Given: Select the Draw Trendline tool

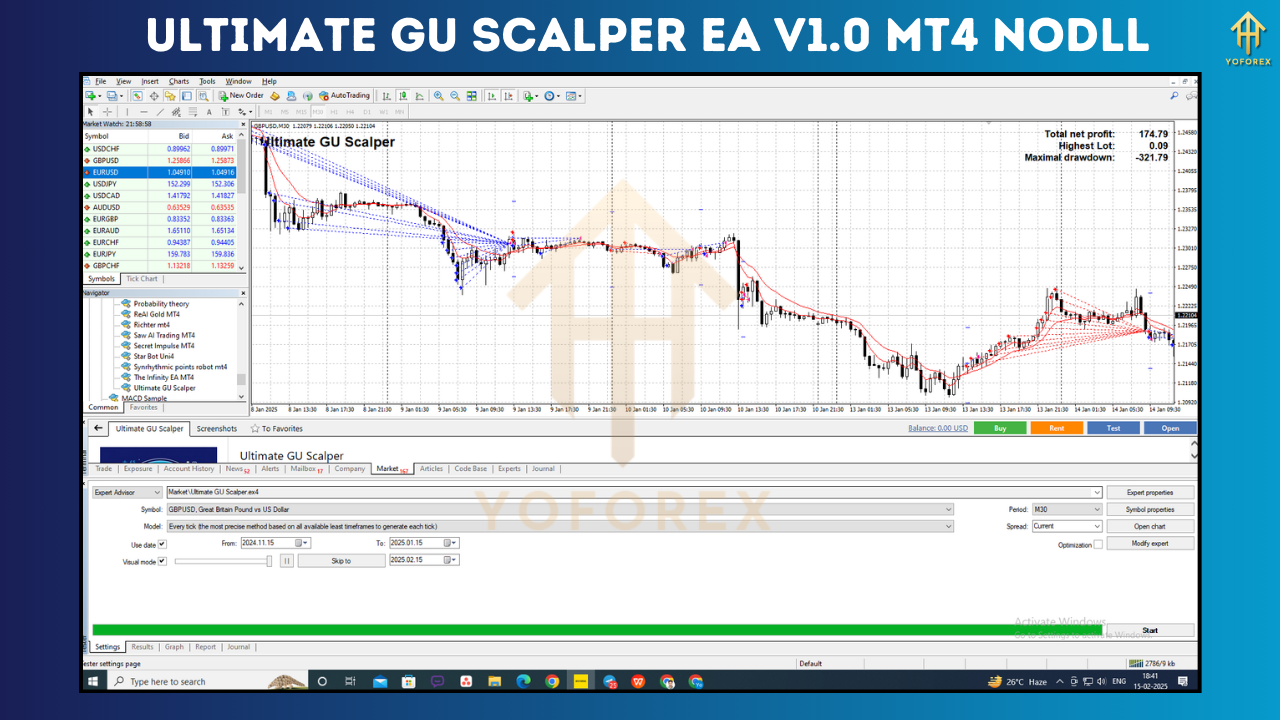Looking at the screenshot, I should coord(160,111).
